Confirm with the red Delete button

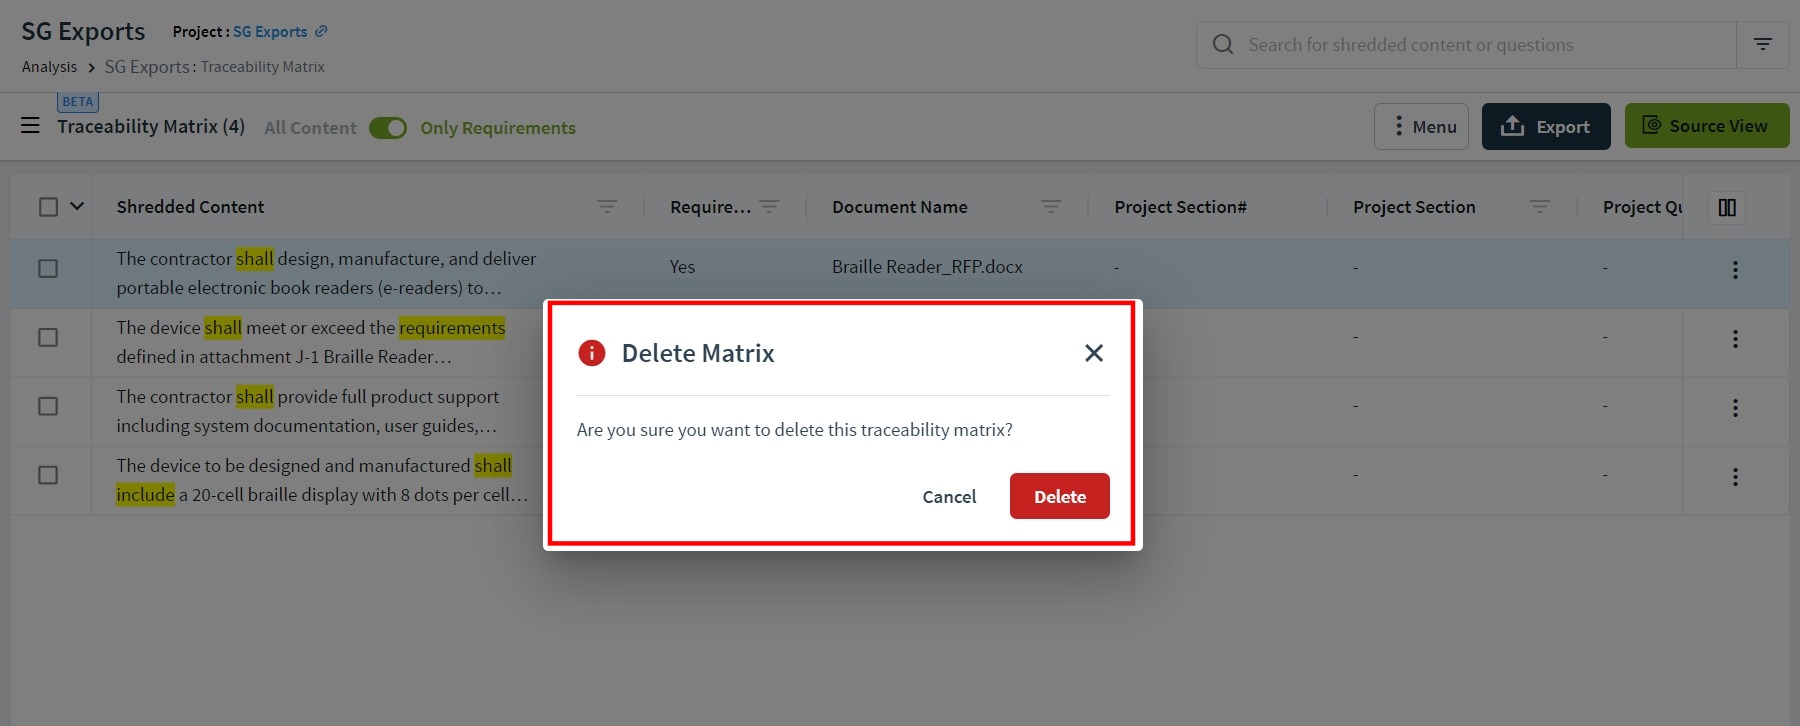(1060, 496)
